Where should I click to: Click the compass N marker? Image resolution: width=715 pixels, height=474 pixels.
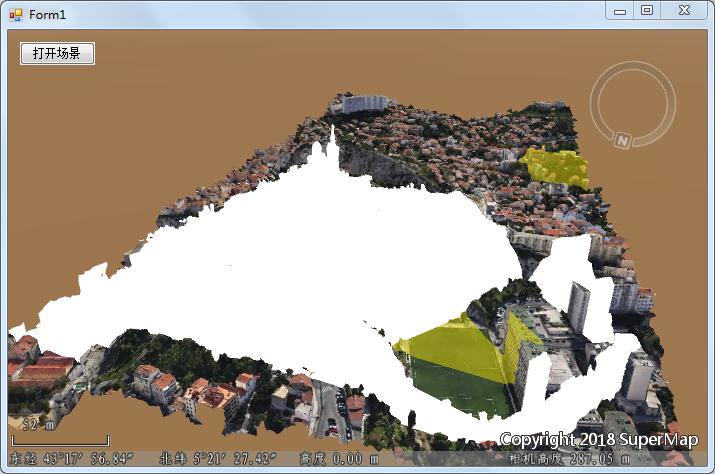pos(622,140)
